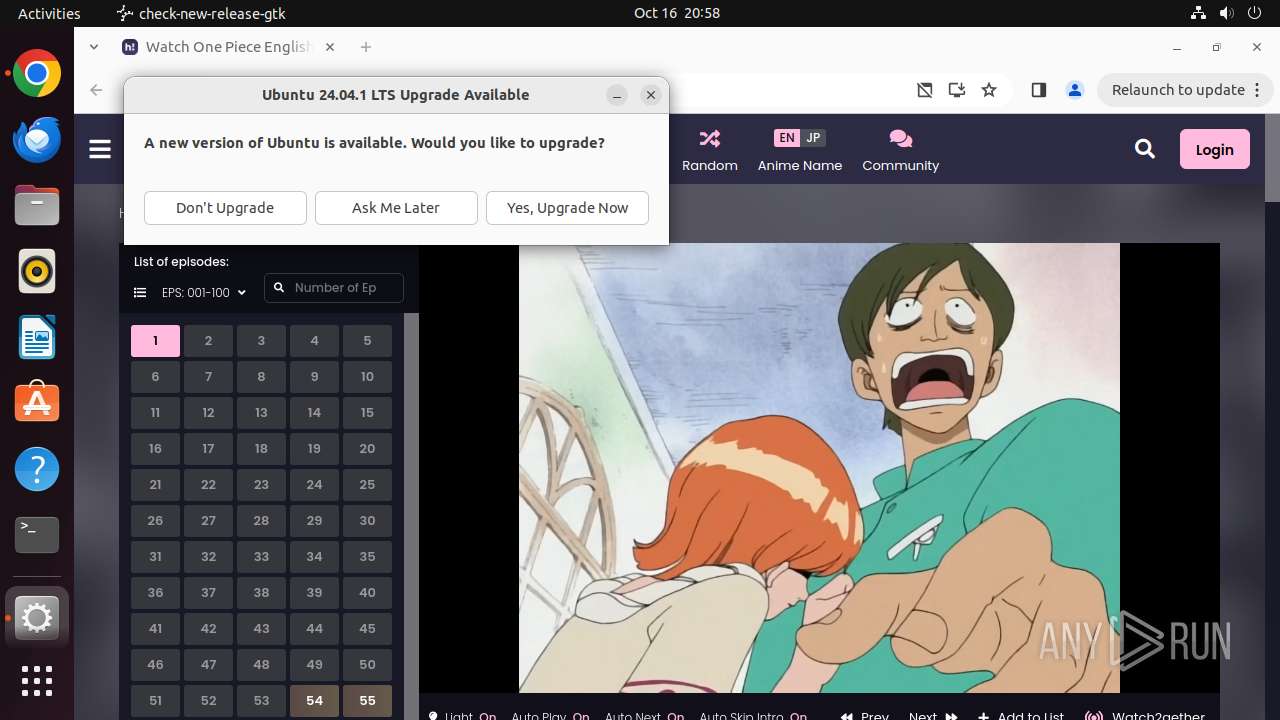
Task: Launch Google Chrome from dock
Action: coord(37,74)
